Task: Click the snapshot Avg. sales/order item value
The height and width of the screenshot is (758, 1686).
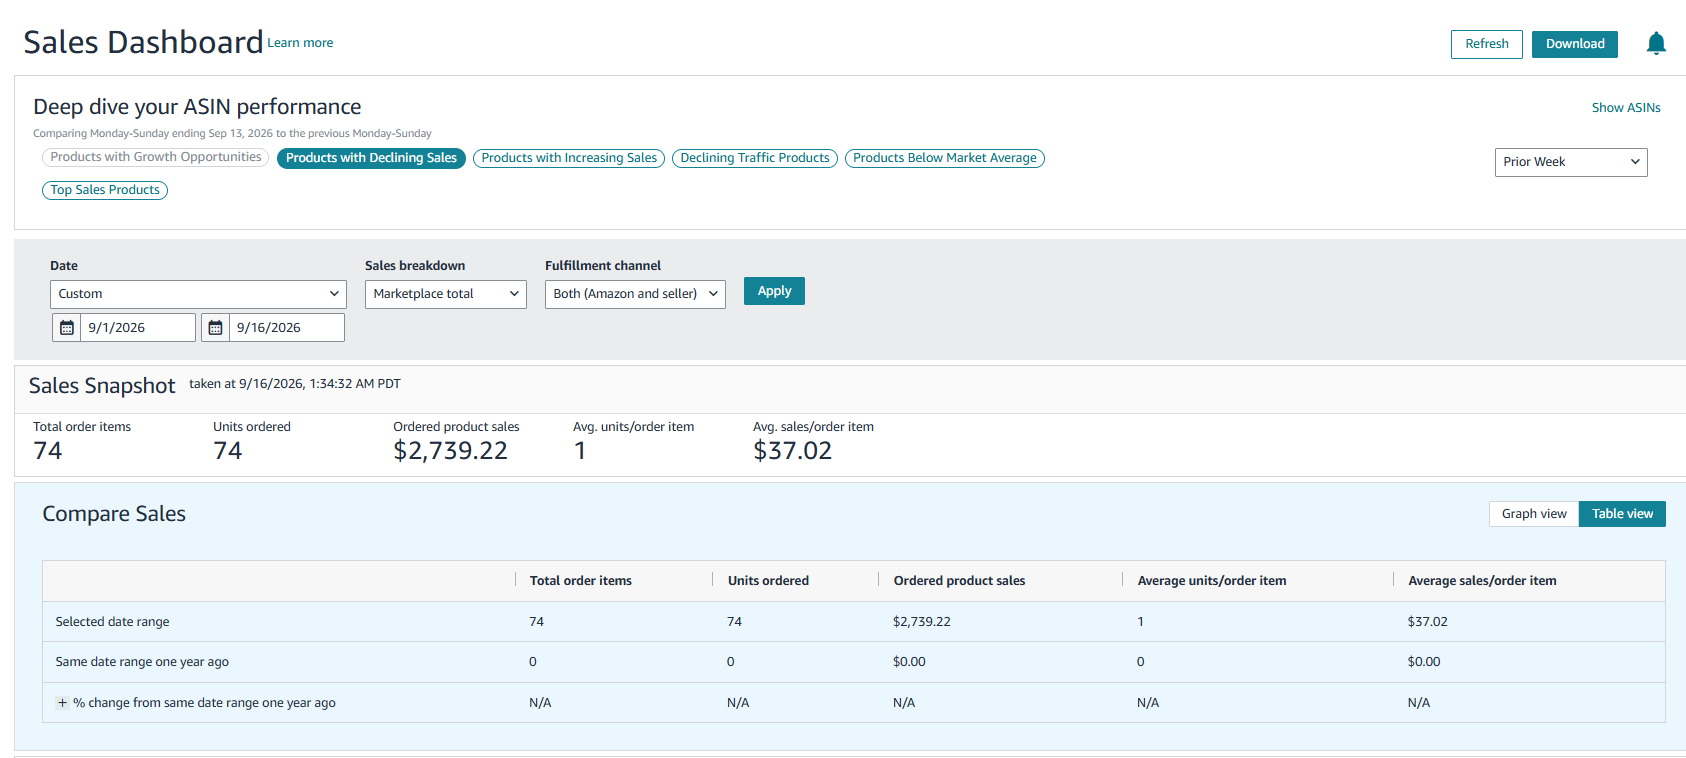Action: pyautogui.click(x=792, y=451)
